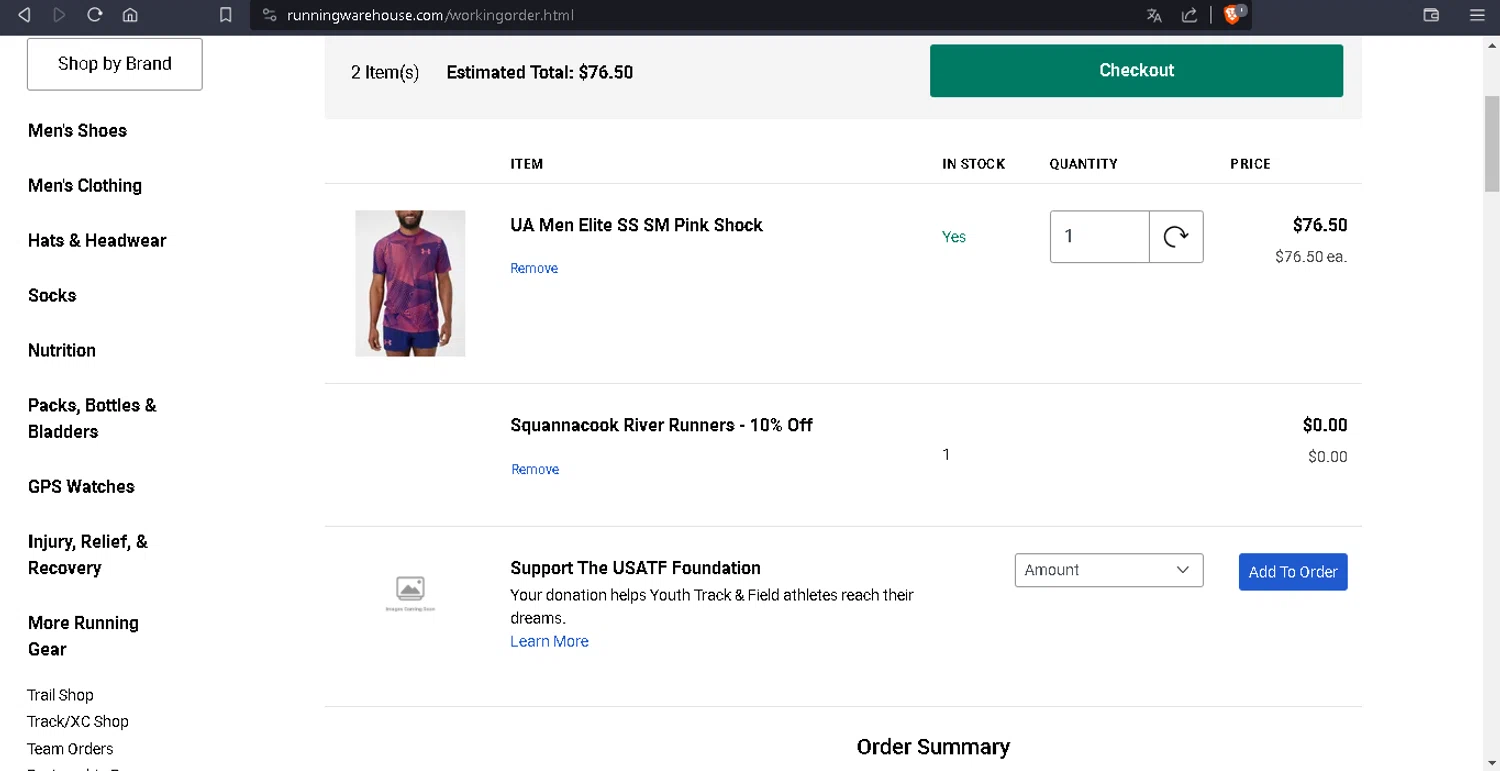The width and height of the screenshot is (1500, 771).
Task: Go to the Trail Shop link
Action: [60, 695]
